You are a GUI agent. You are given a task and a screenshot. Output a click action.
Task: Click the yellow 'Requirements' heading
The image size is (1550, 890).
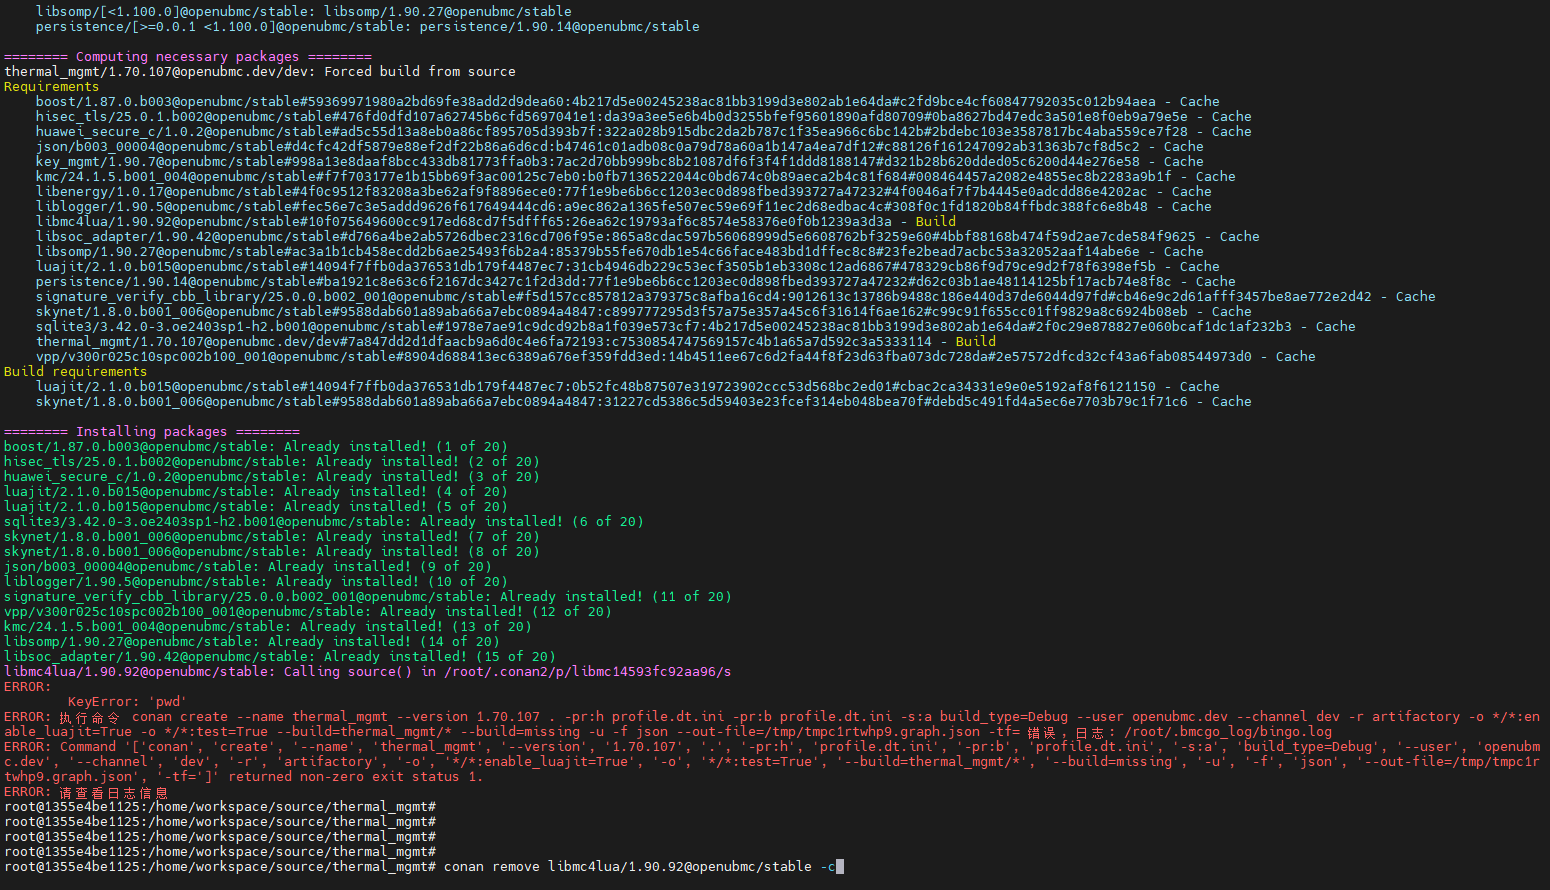point(51,87)
